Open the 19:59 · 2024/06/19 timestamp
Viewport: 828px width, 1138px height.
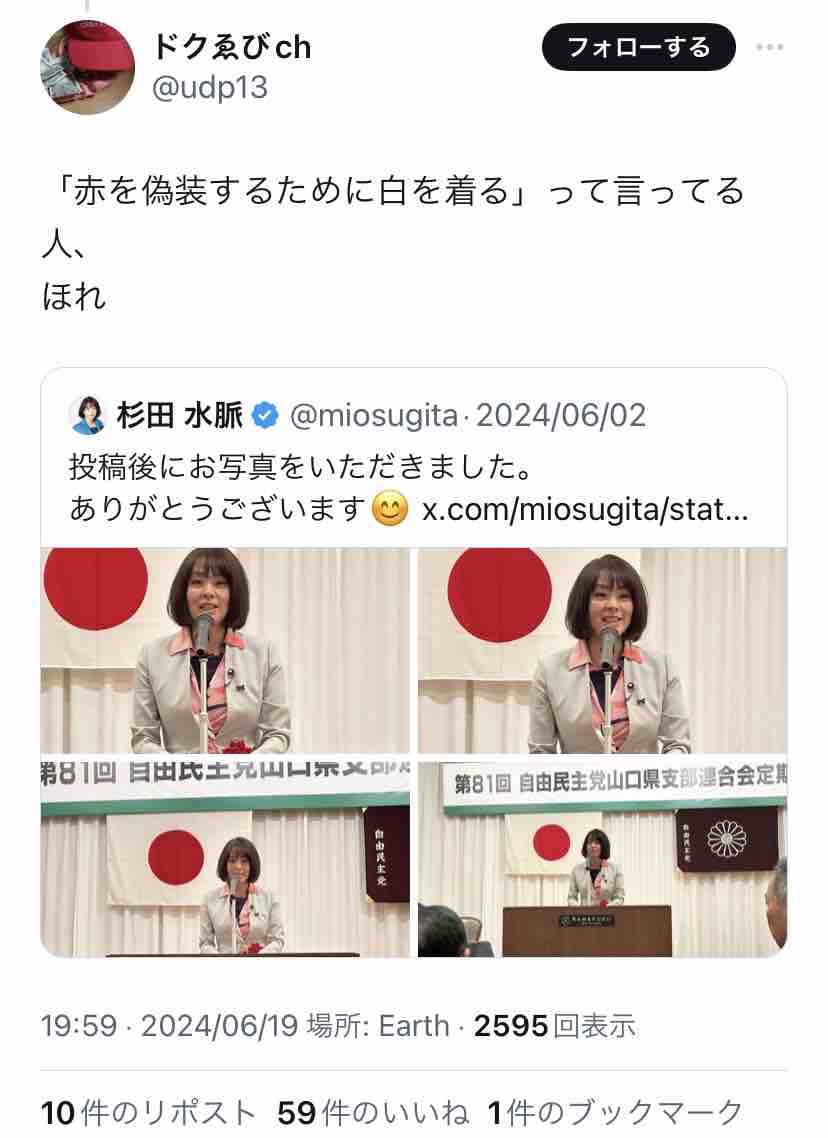169,1026
